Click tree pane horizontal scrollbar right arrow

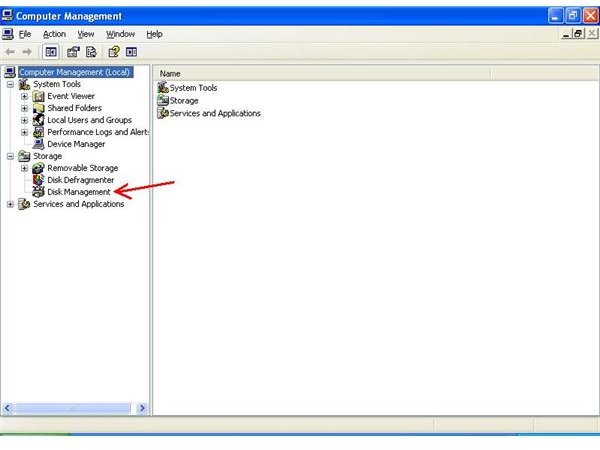(x=142, y=408)
